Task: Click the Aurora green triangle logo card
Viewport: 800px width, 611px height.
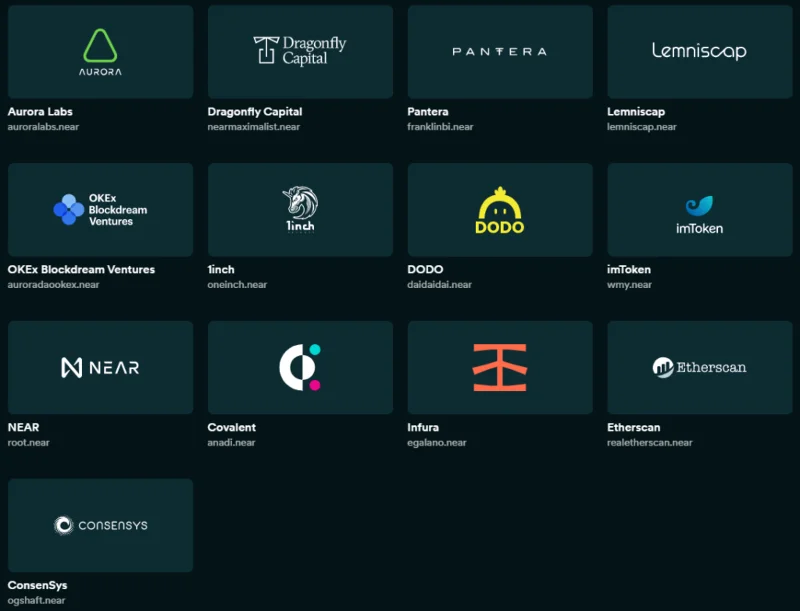Action: 101,52
